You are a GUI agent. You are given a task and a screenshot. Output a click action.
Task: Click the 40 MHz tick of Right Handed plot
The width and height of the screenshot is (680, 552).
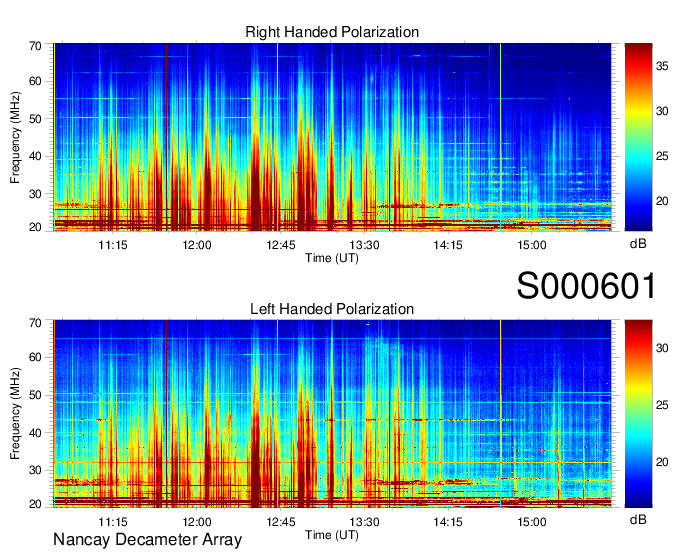pos(35,156)
